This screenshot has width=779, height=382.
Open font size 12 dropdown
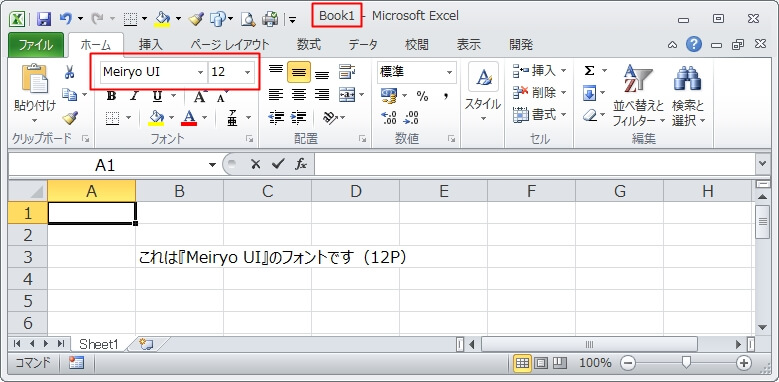pyautogui.click(x=247, y=73)
